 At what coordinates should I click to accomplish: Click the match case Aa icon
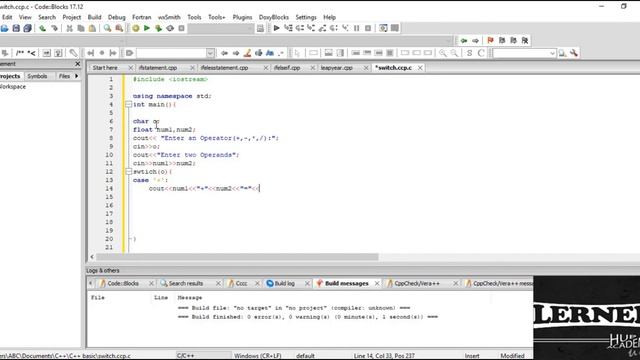270,53
